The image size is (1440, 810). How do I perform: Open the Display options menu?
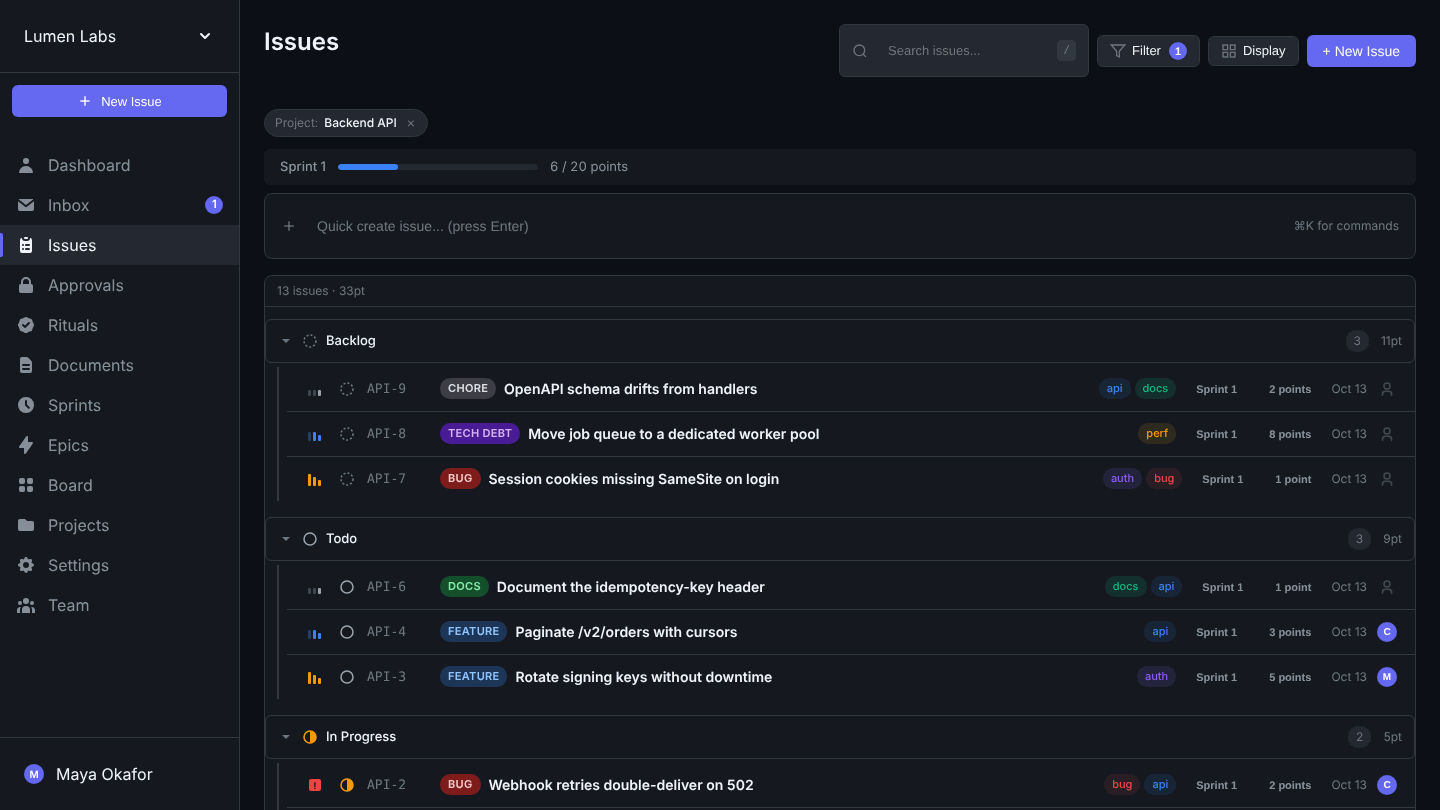[1253, 51]
